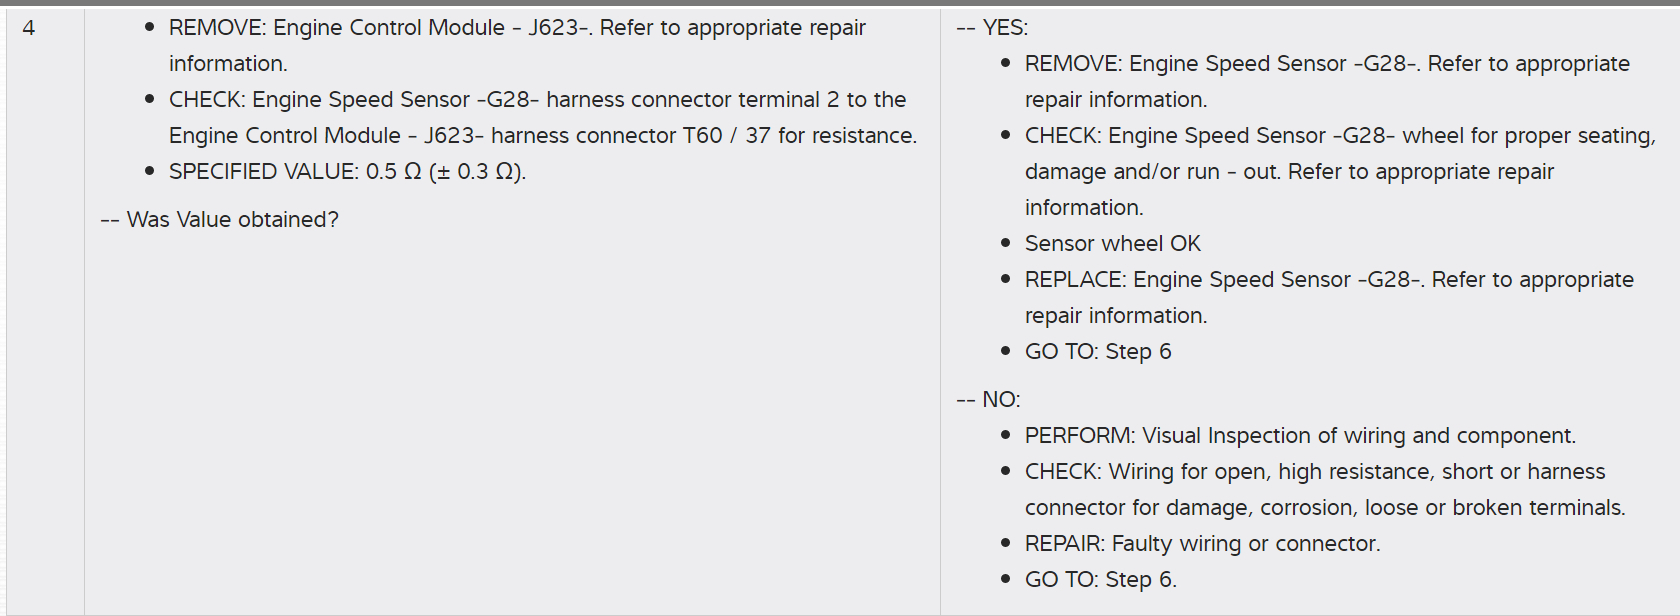Click the '-- YES:' heading
The image size is (1680, 616).
pos(992,28)
